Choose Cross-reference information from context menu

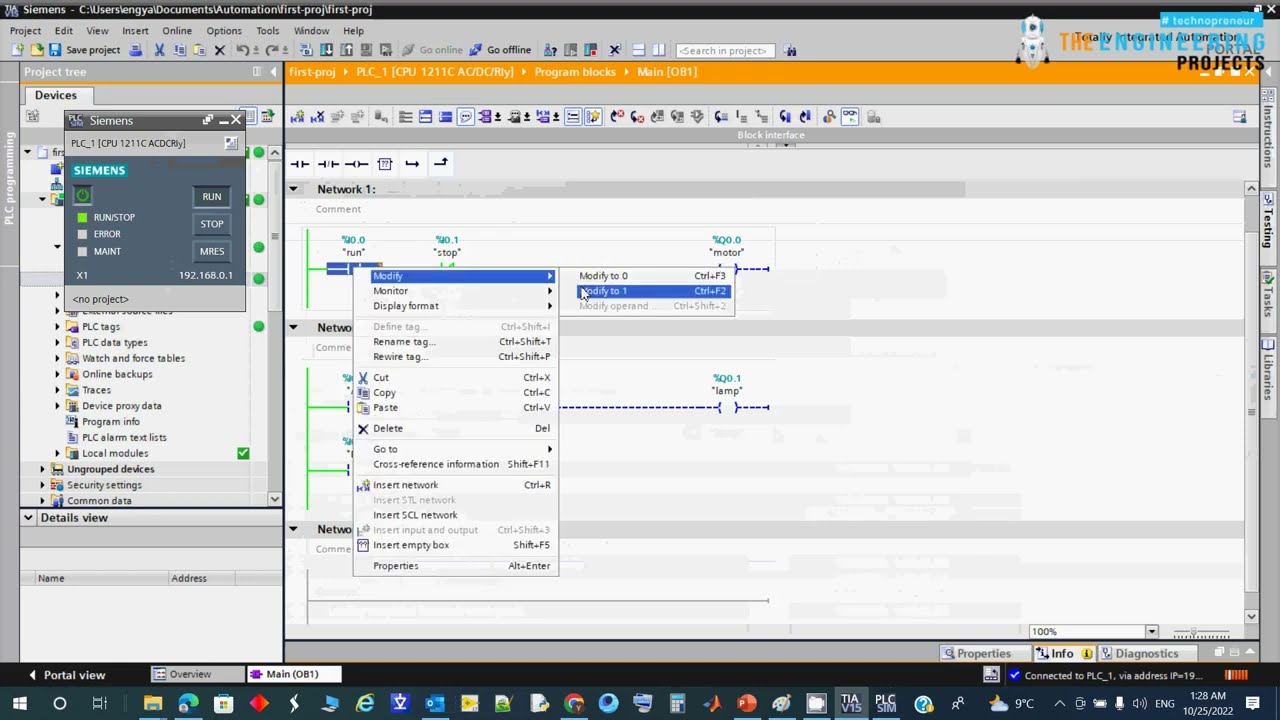click(x=455, y=464)
